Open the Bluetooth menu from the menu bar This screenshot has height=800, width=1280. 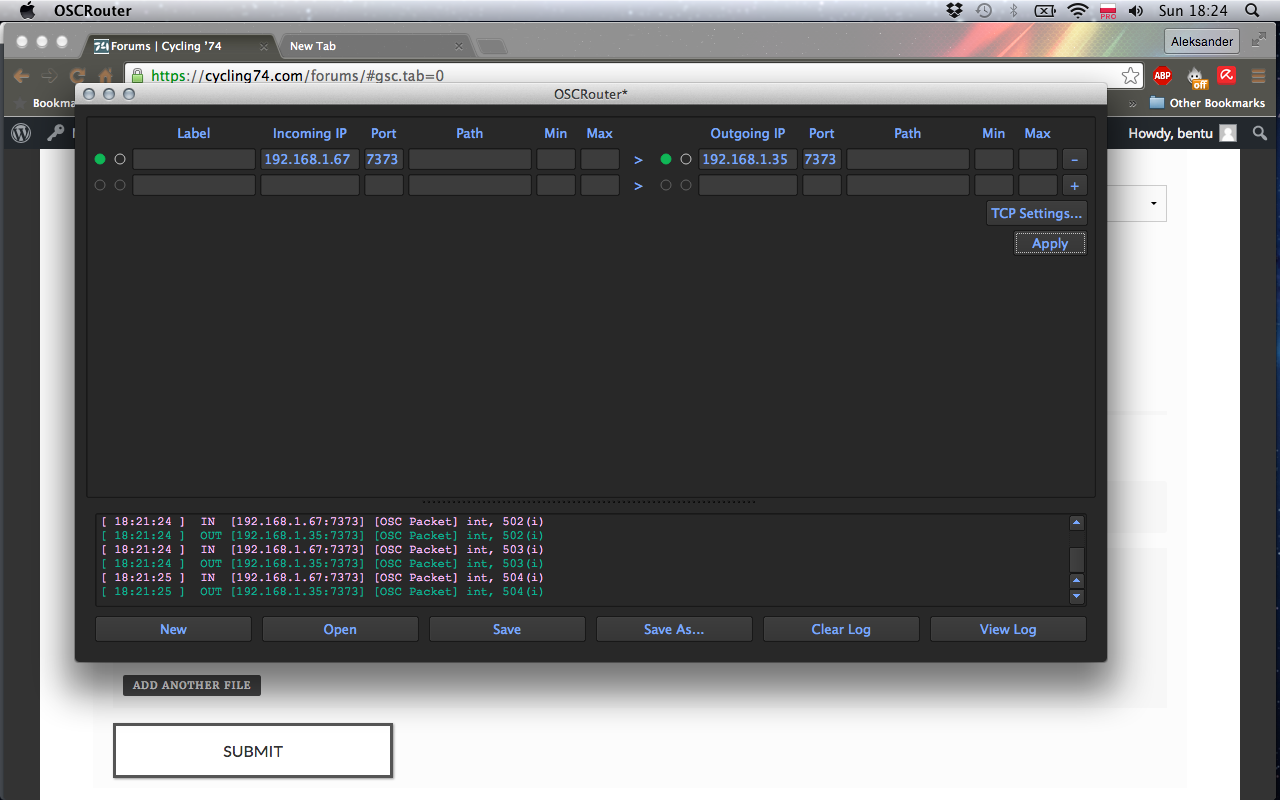1012,11
